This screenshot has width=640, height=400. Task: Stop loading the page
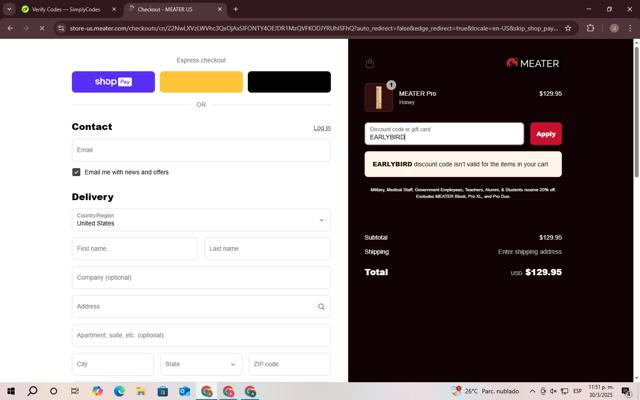point(42,28)
